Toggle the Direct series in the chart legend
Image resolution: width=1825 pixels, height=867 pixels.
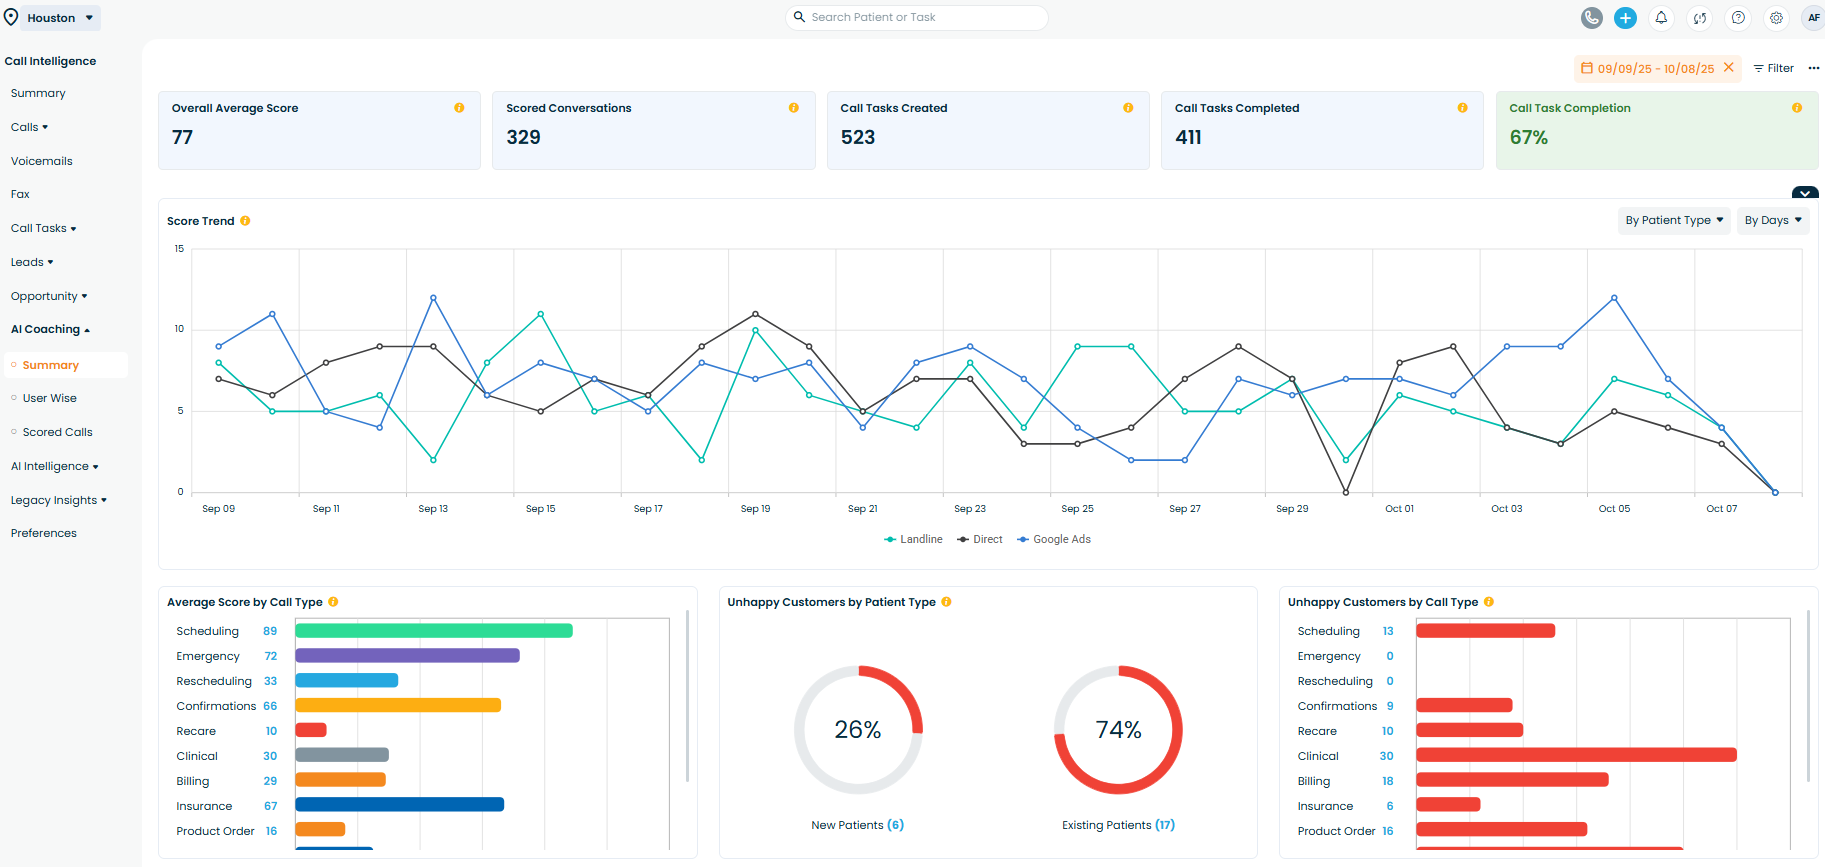(x=980, y=539)
